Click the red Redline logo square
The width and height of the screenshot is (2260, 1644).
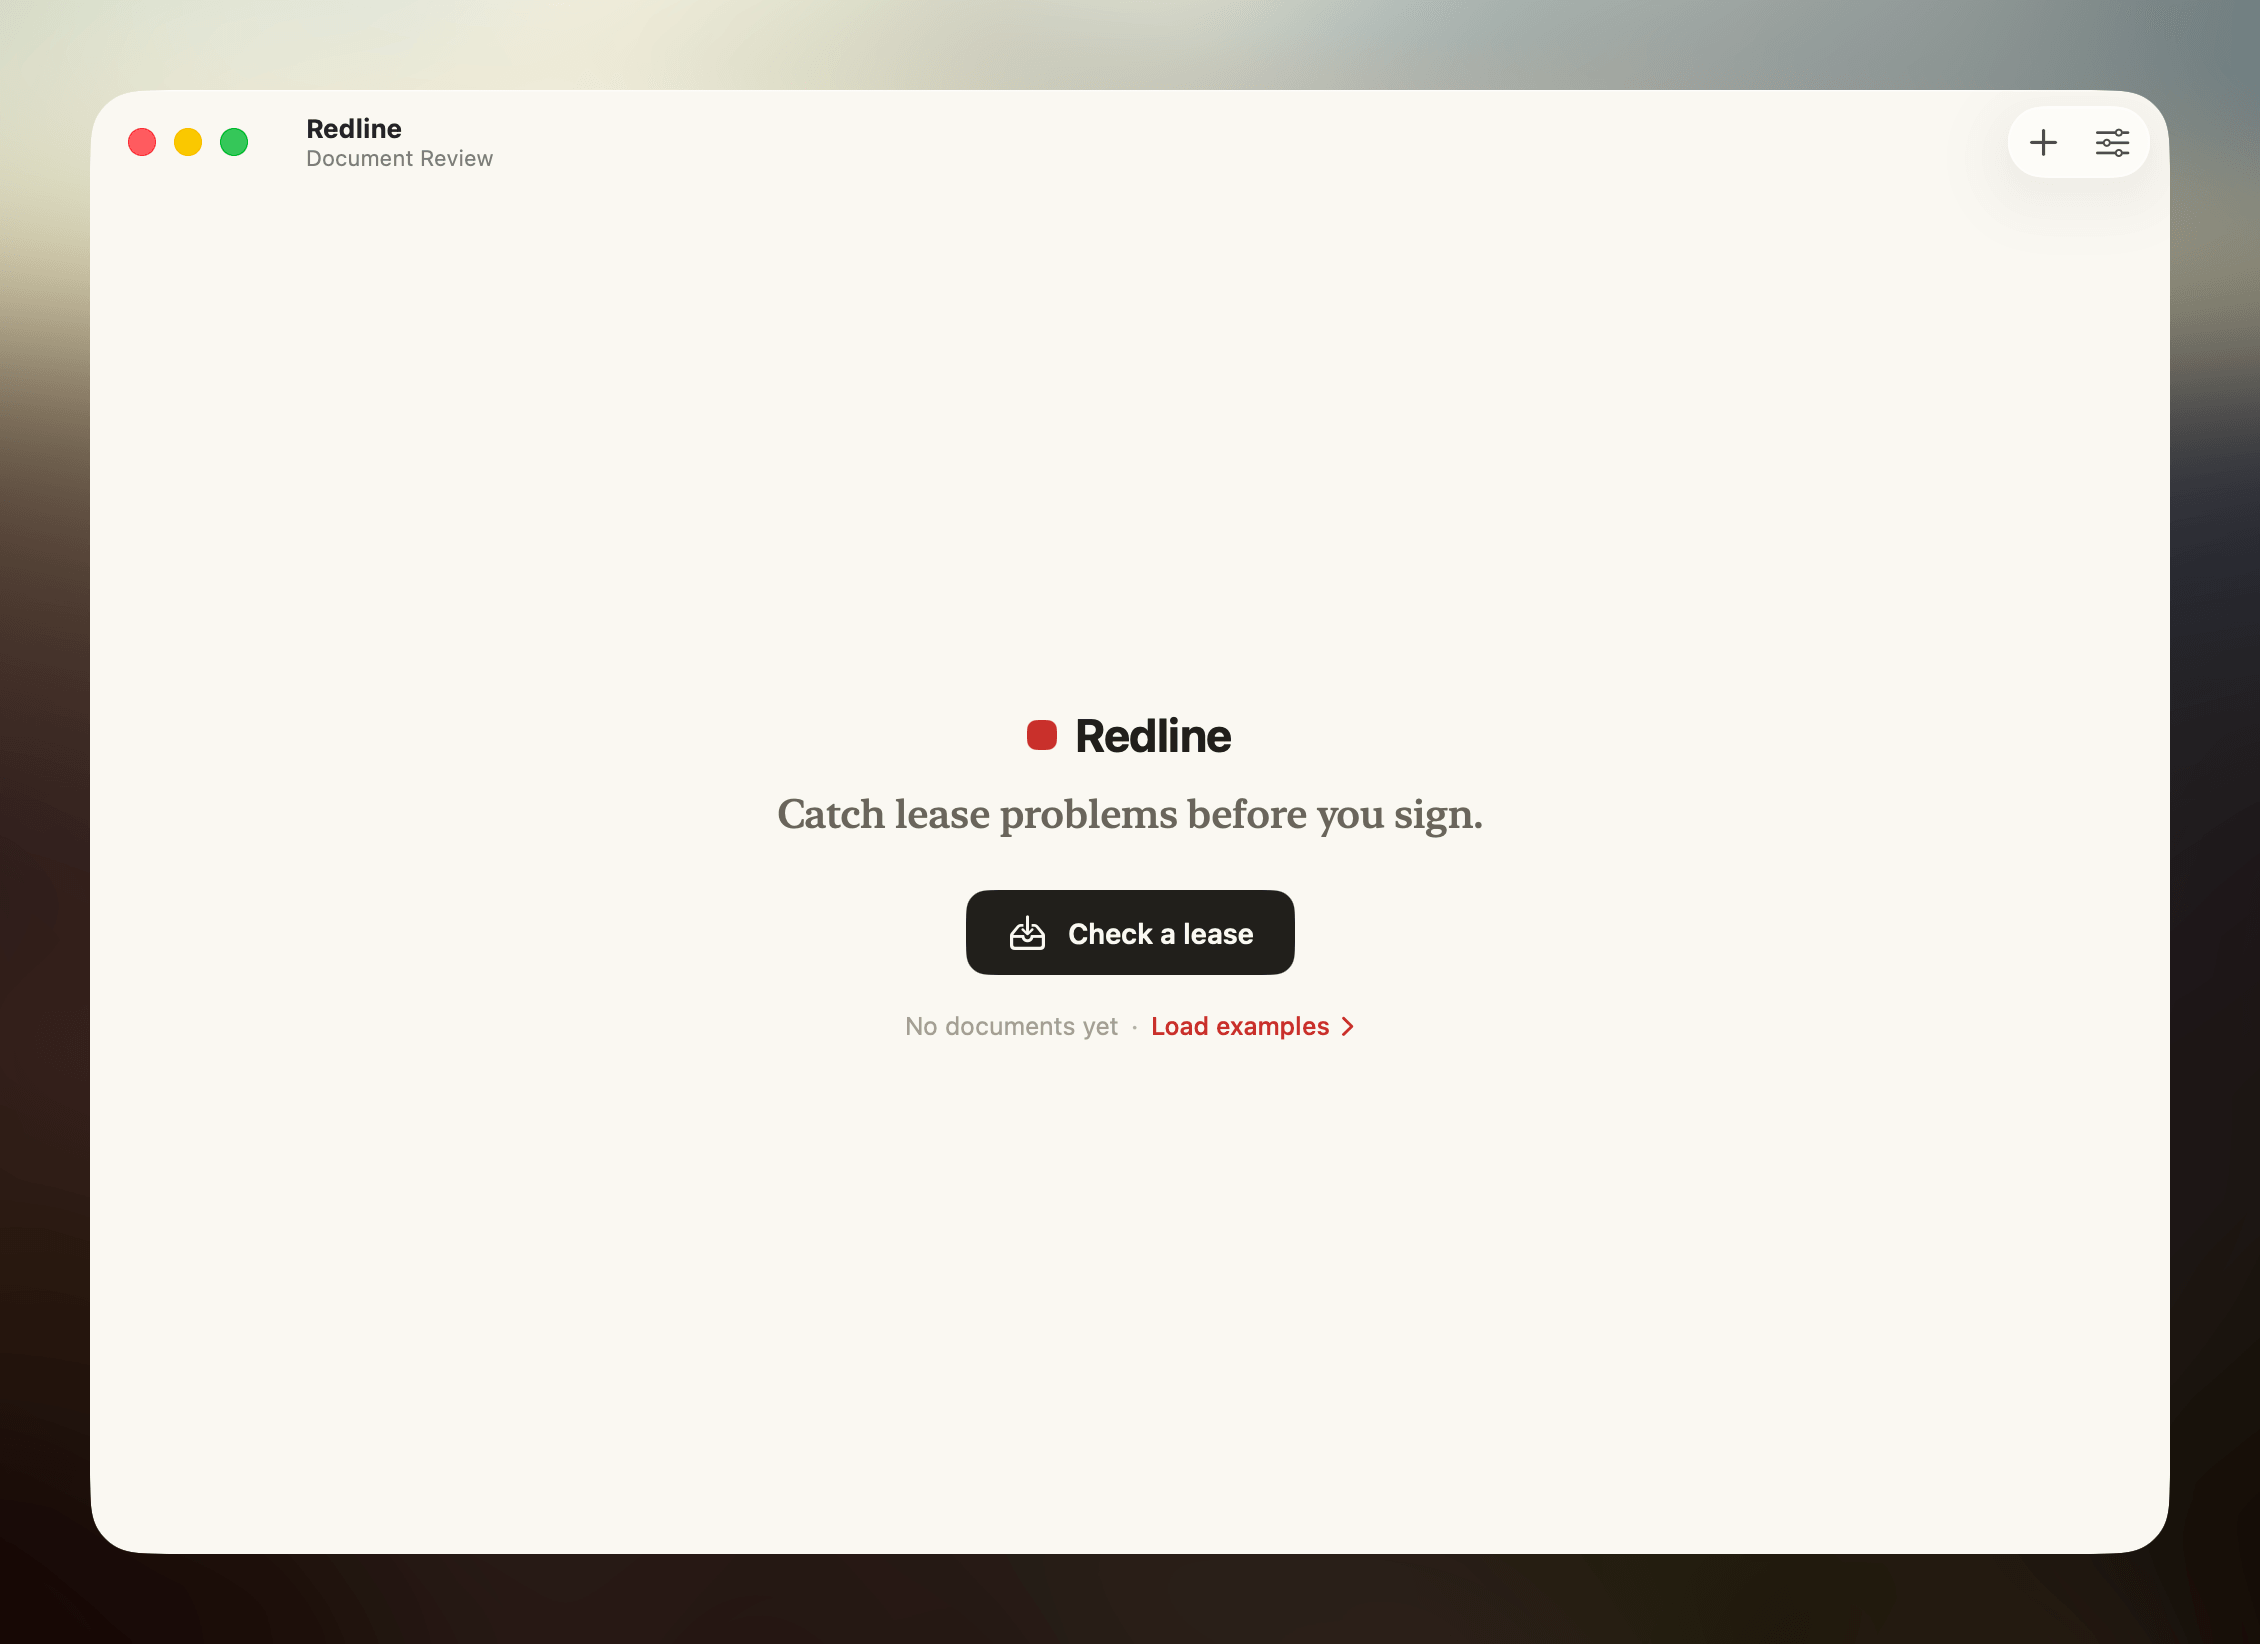1042,735
